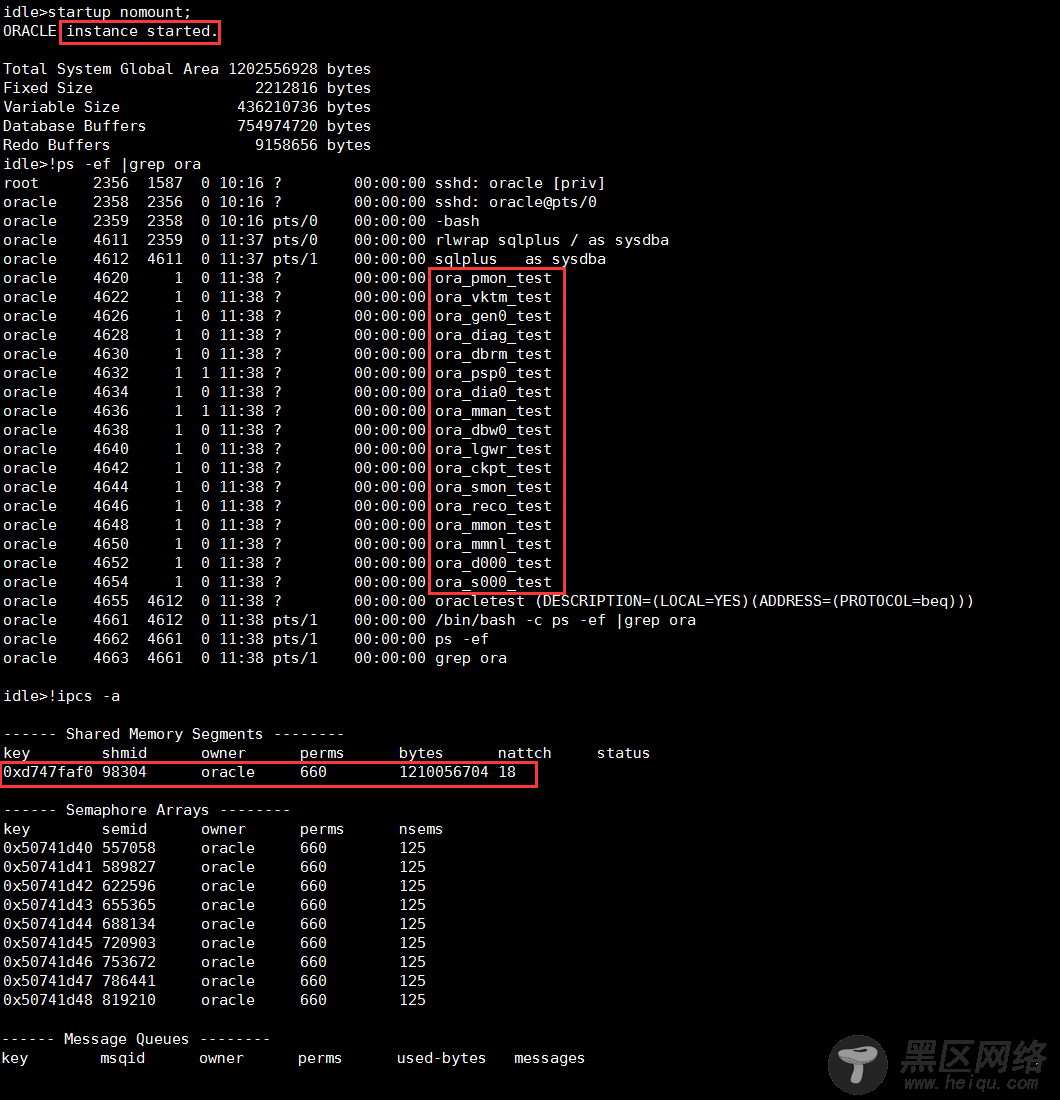Click semaphore key 0x50741d44
The image size is (1060, 1100).
pos(48,923)
